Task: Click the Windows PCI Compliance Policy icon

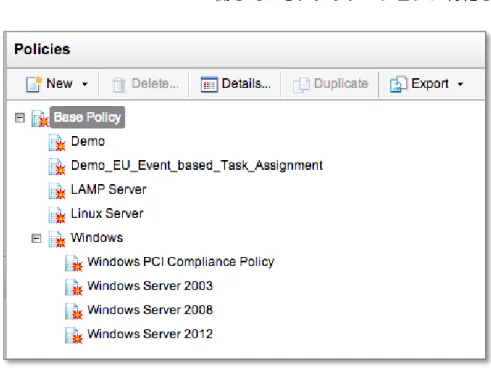Action: [73, 263]
